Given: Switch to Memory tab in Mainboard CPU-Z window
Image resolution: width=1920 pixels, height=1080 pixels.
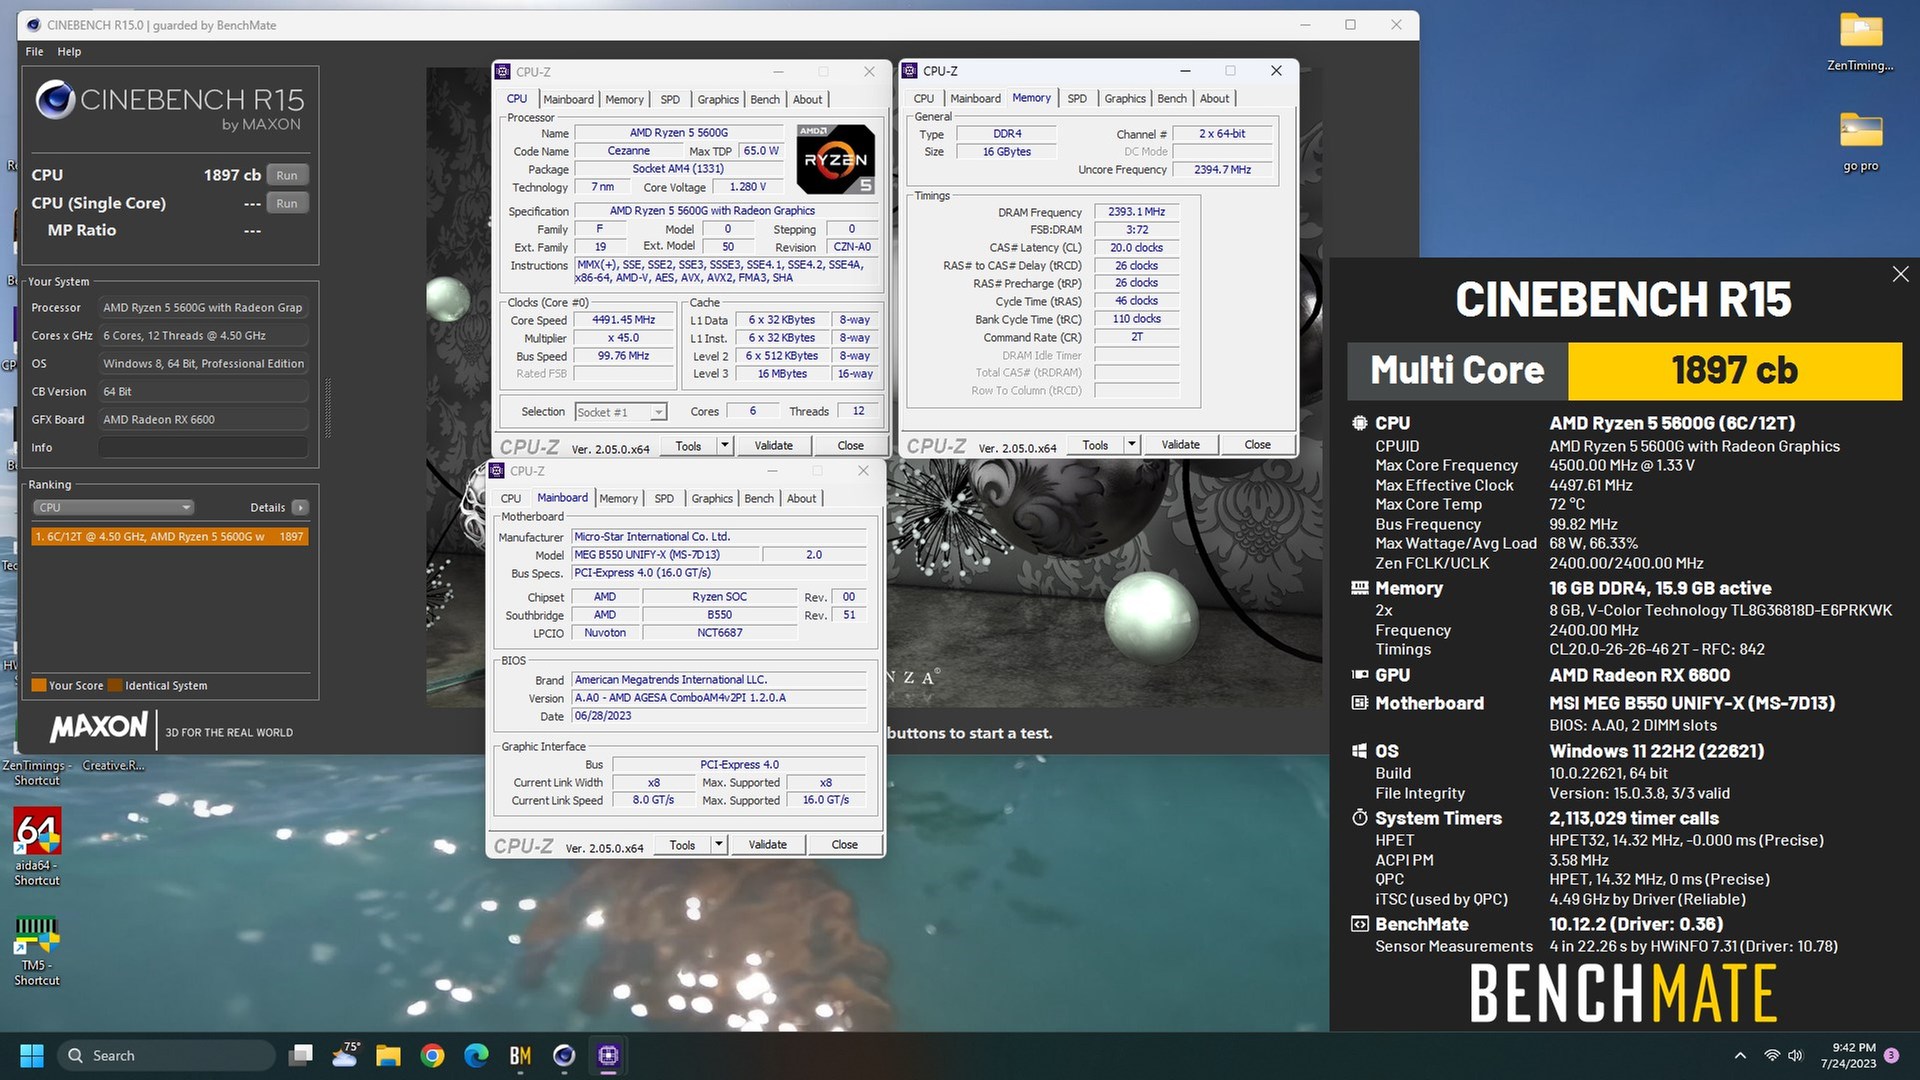Looking at the screenshot, I should pyautogui.click(x=618, y=498).
